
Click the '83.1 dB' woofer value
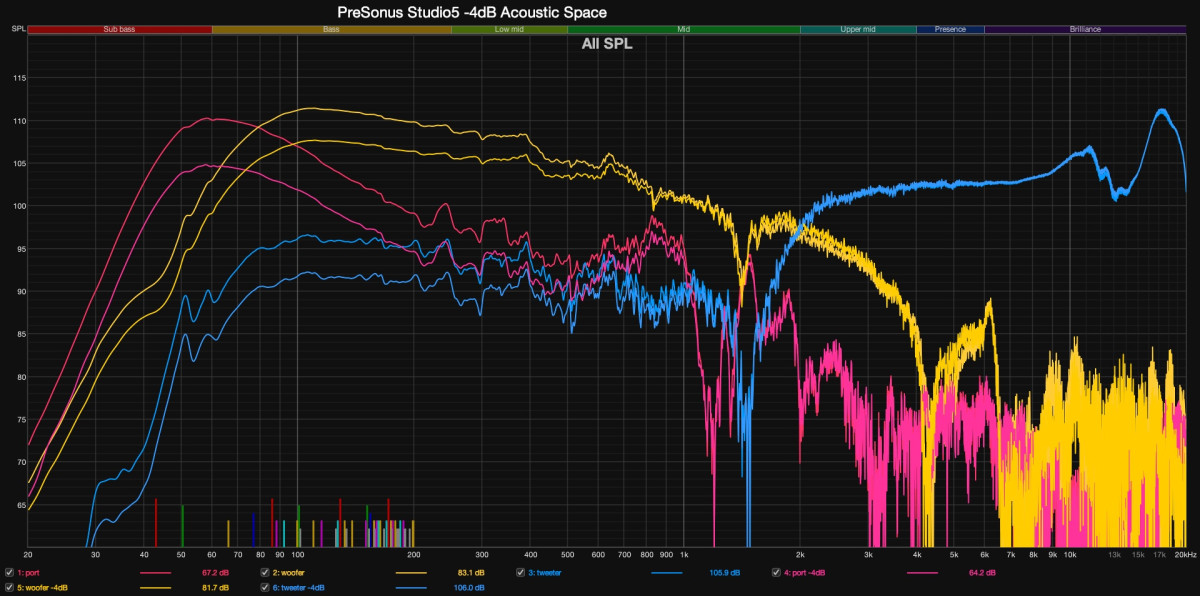pos(471,573)
